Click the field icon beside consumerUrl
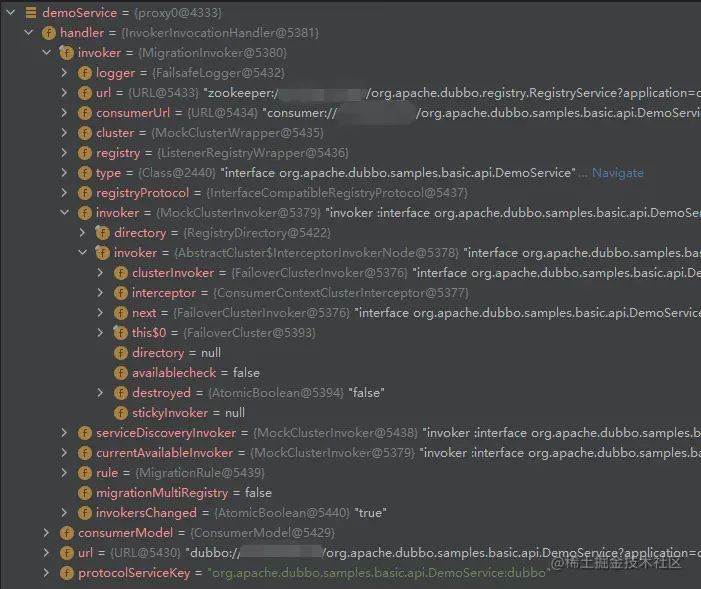Image resolution: width=701 pixels, height=589 pixels. (84, 113)
